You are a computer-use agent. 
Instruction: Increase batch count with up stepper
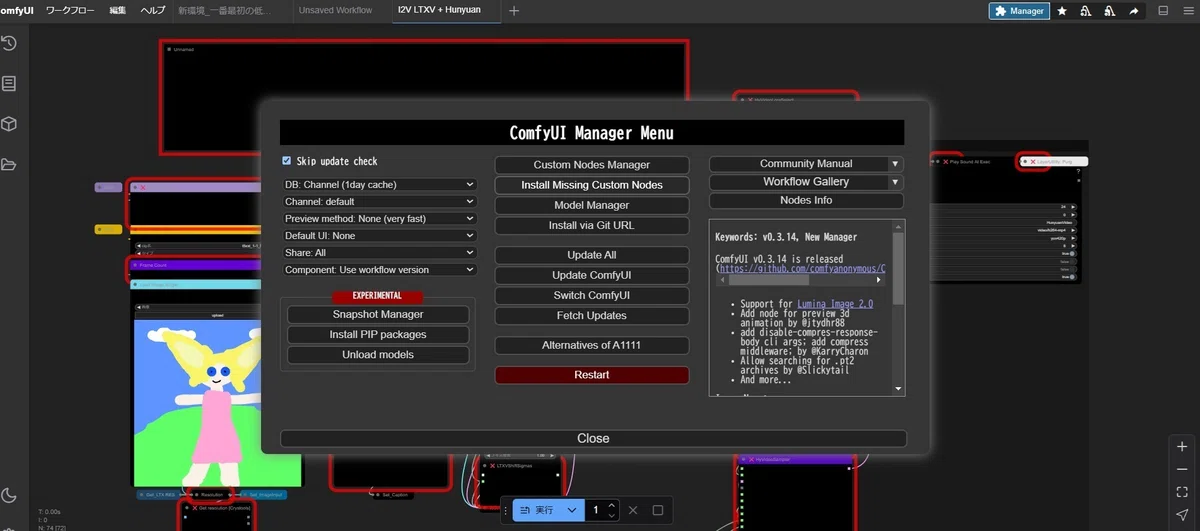612,505
